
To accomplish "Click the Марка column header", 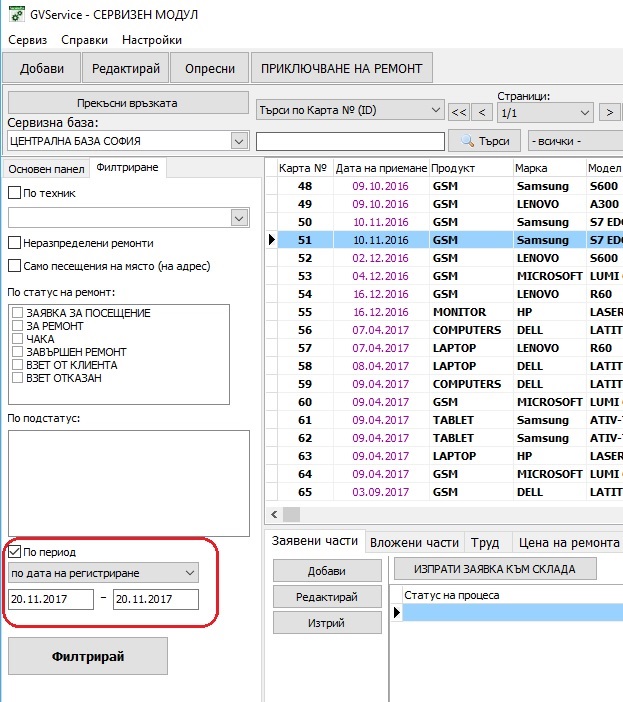I will pyautogui.click(x=550, y=168).
